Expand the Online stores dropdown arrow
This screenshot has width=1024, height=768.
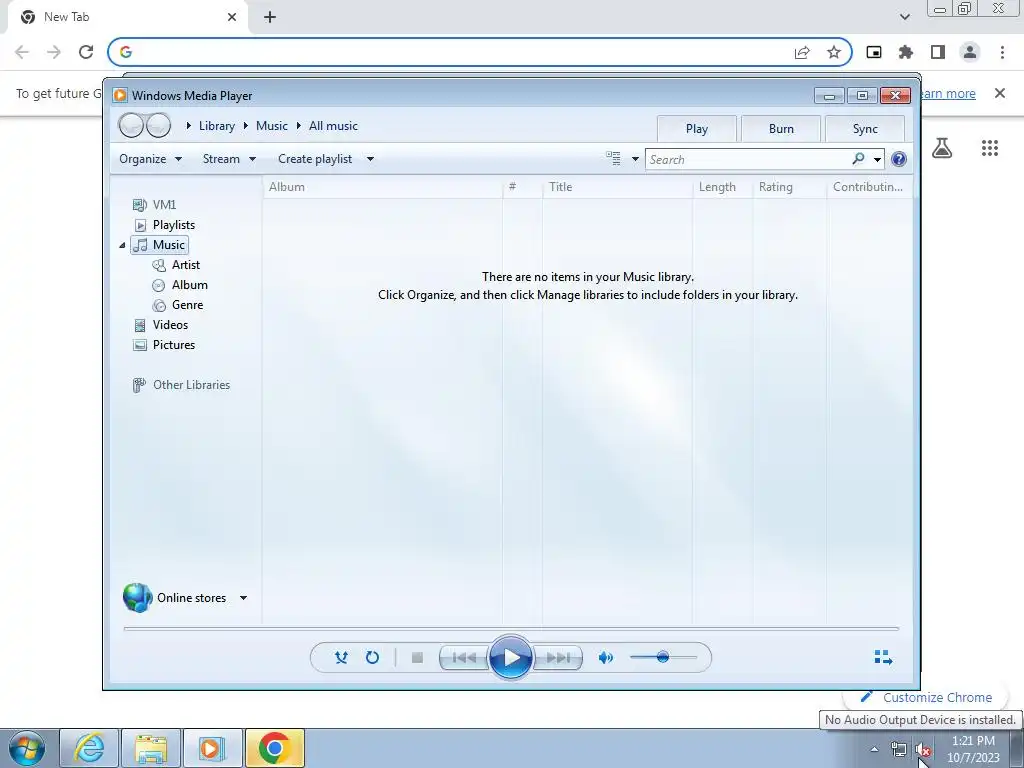[244, 598]
